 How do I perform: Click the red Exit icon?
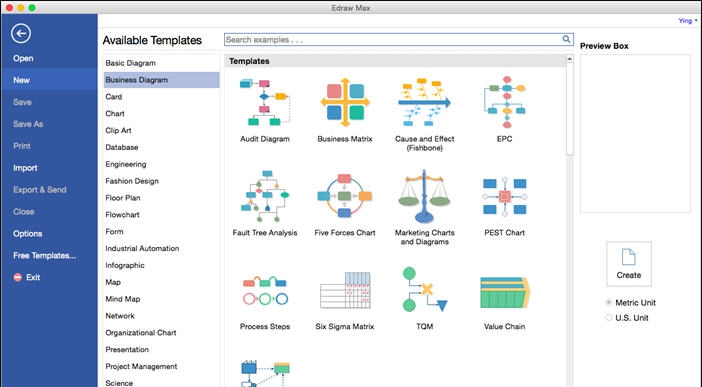pyautogui.click(x=17, y=277)
